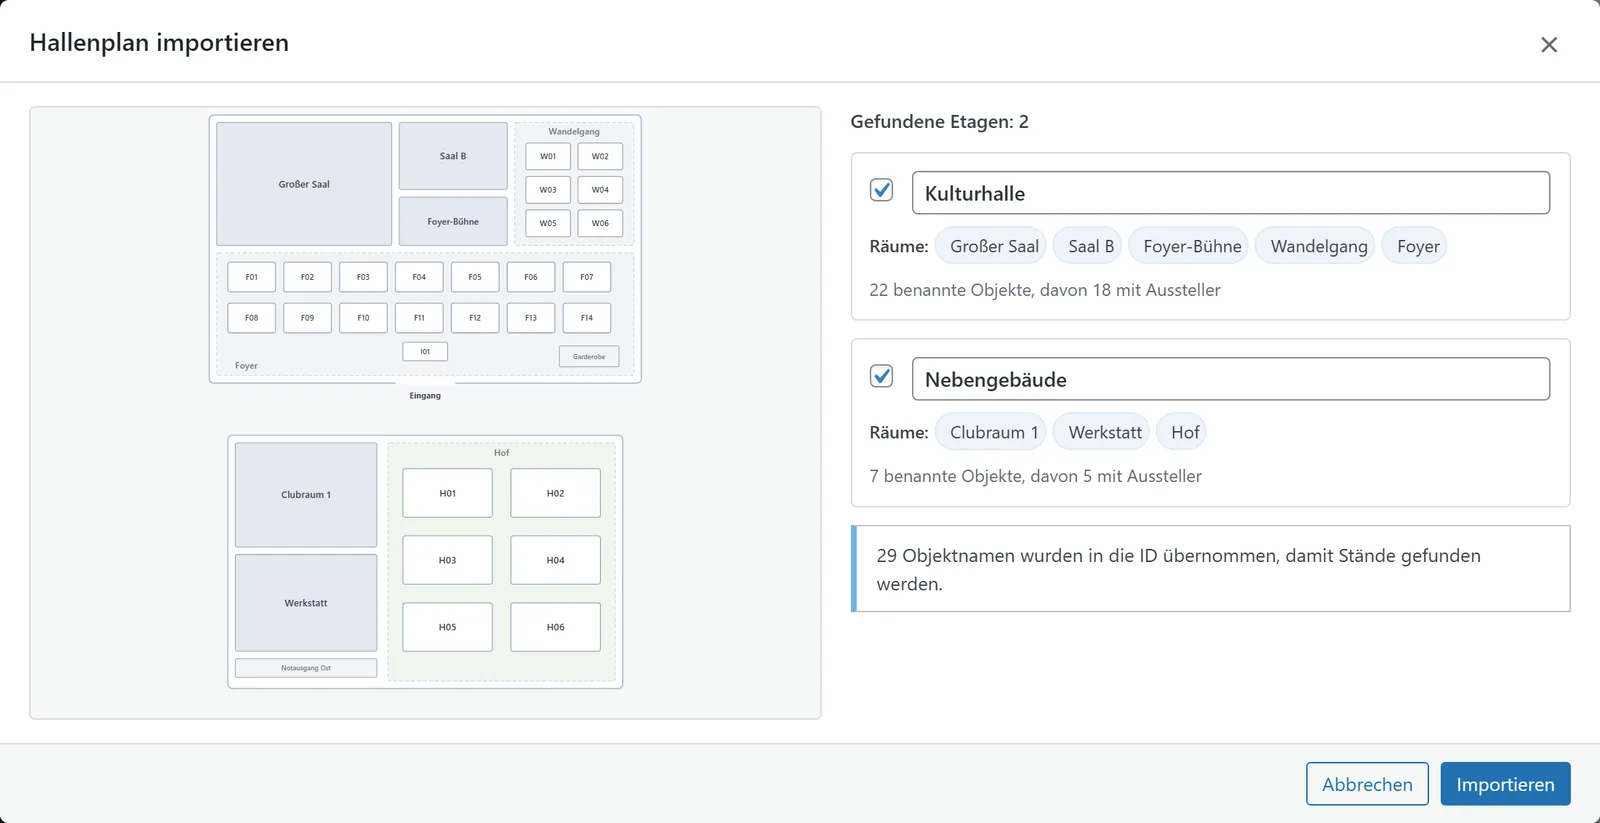
Task: Click stand H04 in the Hof
Action: (556, 560)
